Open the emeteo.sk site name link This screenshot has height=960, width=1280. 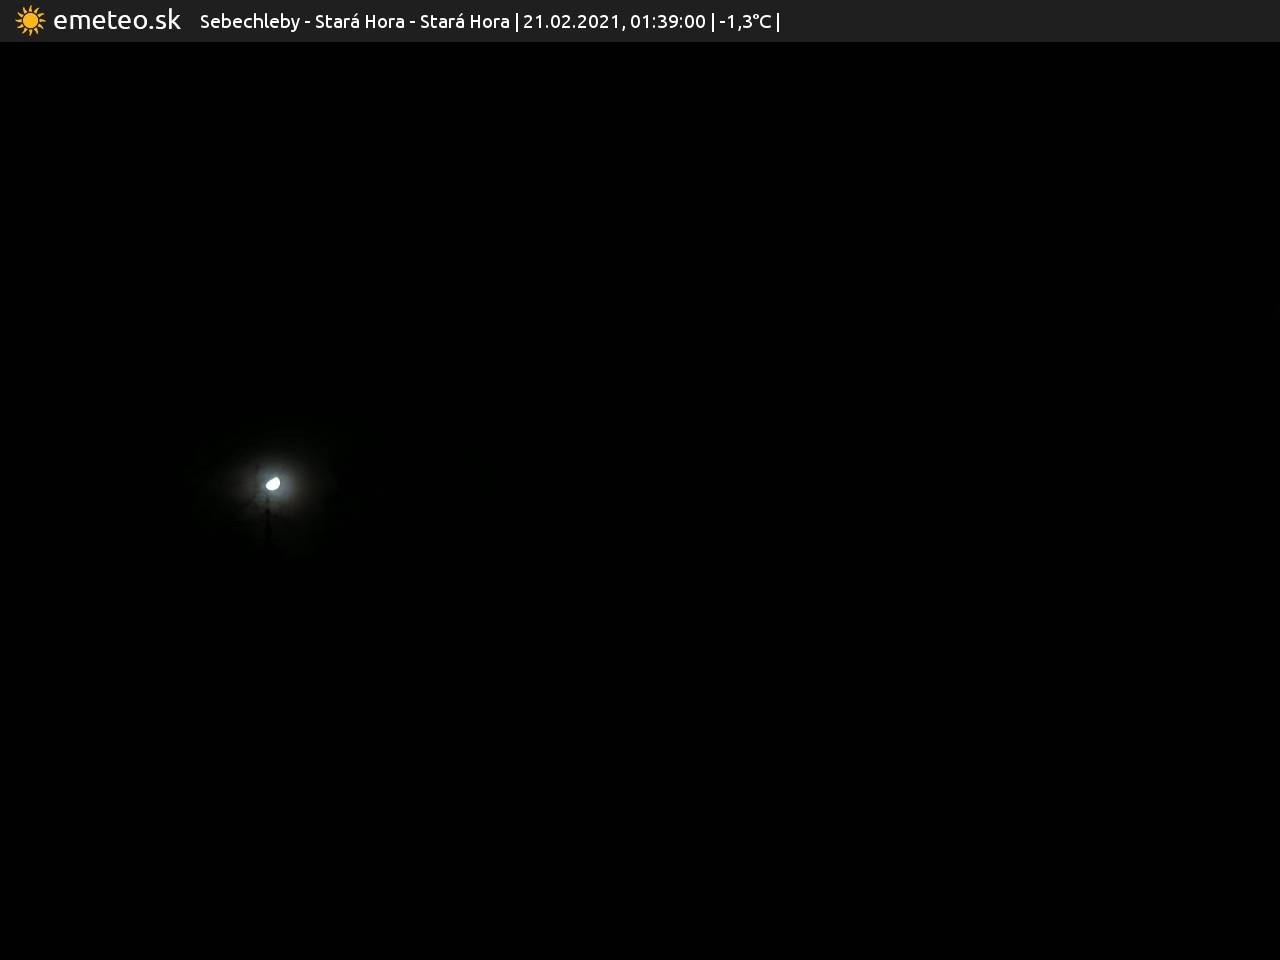coord(116,21)
